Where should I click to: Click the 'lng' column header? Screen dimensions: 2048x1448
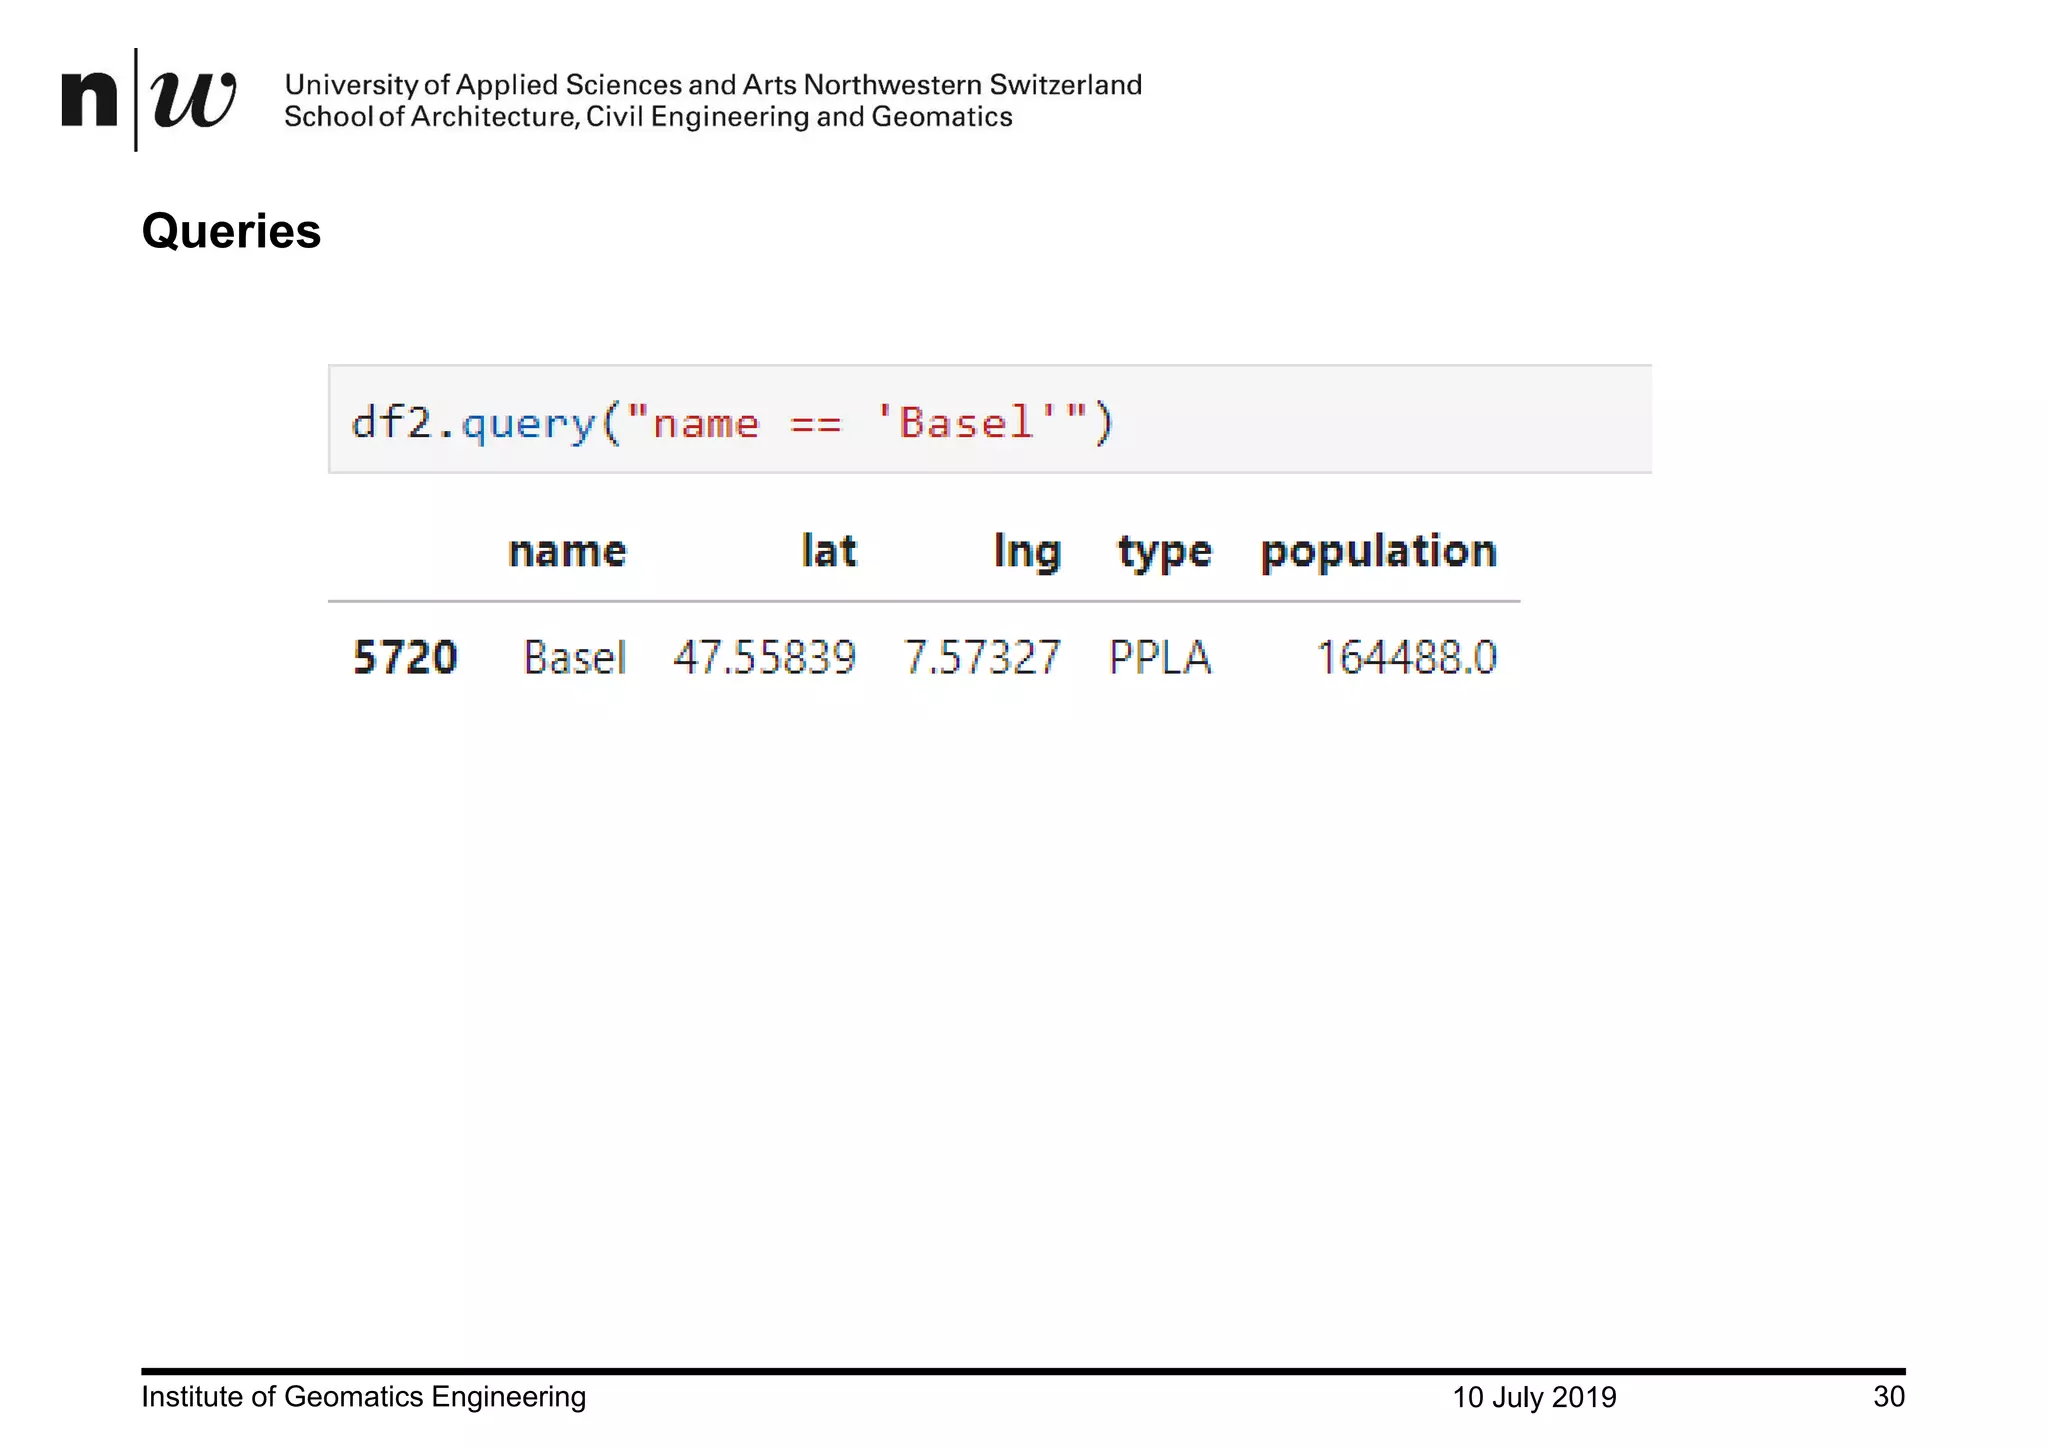point(1026,552)
